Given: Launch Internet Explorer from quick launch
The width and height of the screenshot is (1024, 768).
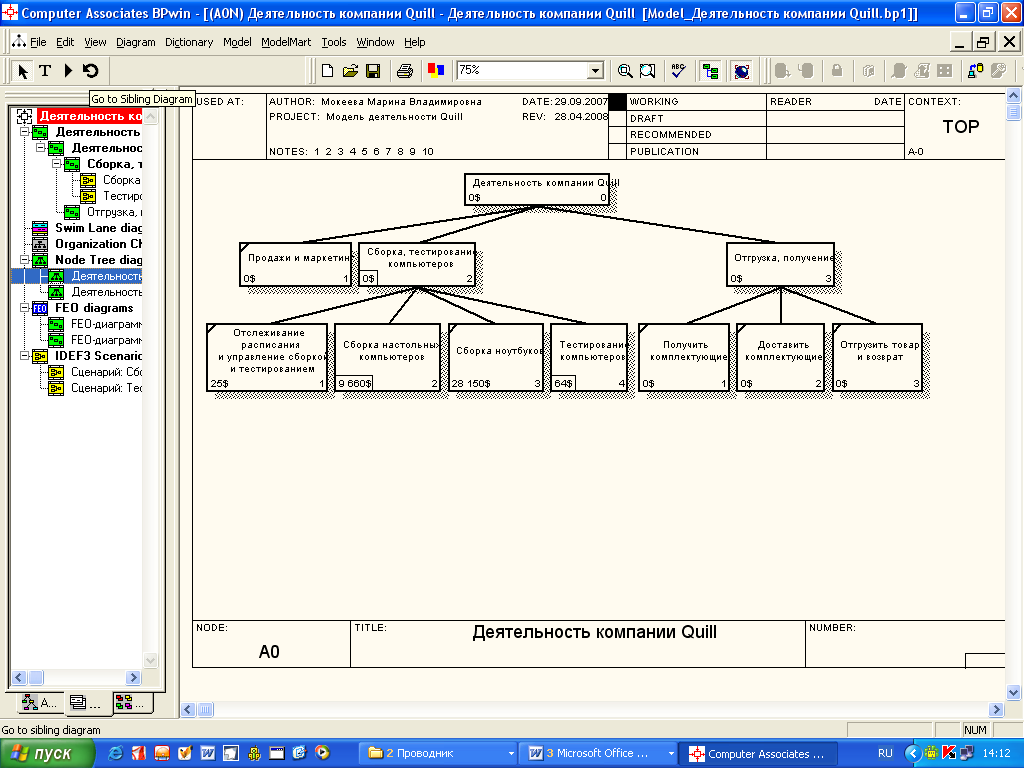Looking at the screenshot, I should (115, 753).
